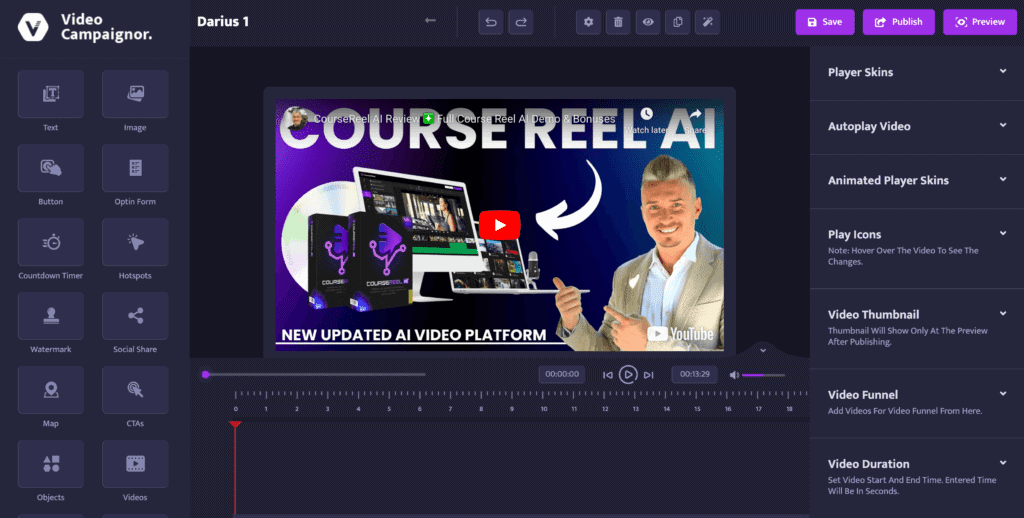Image resolution: width=1024 pixels, height=518 pixels.
Task: Adjust the purple volume slider
Action: [x=763, y=375]
